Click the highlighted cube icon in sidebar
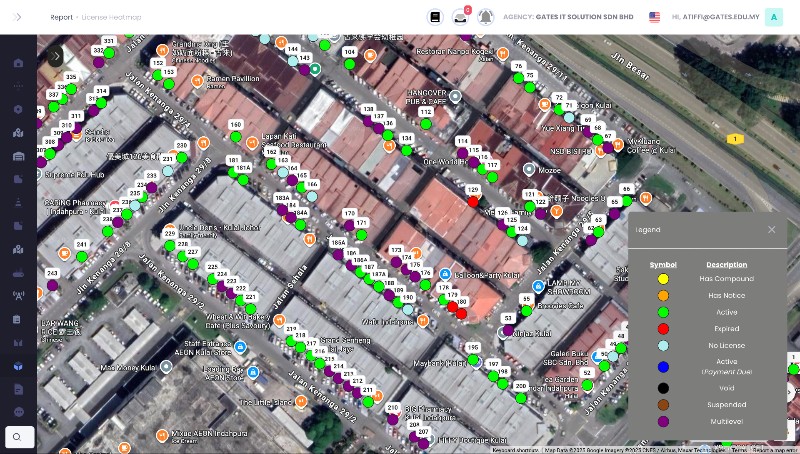800x454 pixels. pyautogui.click(x=18, y=366)
